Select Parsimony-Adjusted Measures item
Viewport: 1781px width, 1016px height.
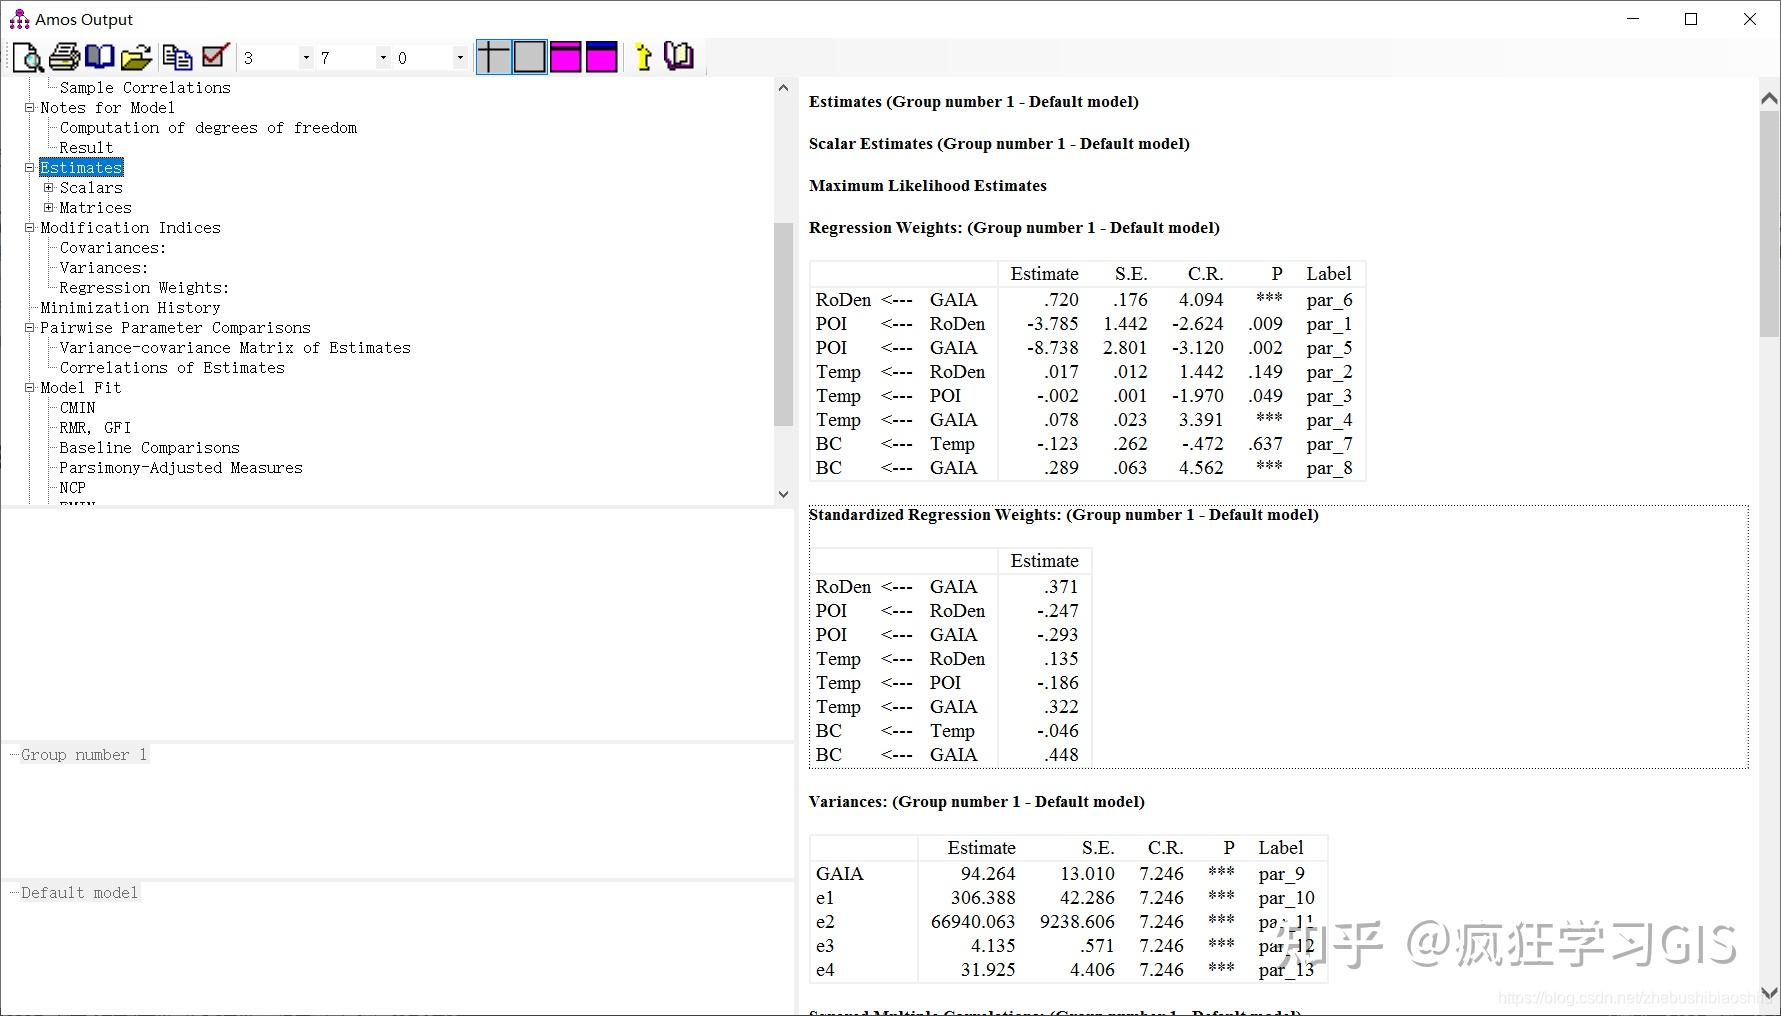coord(181,468)
